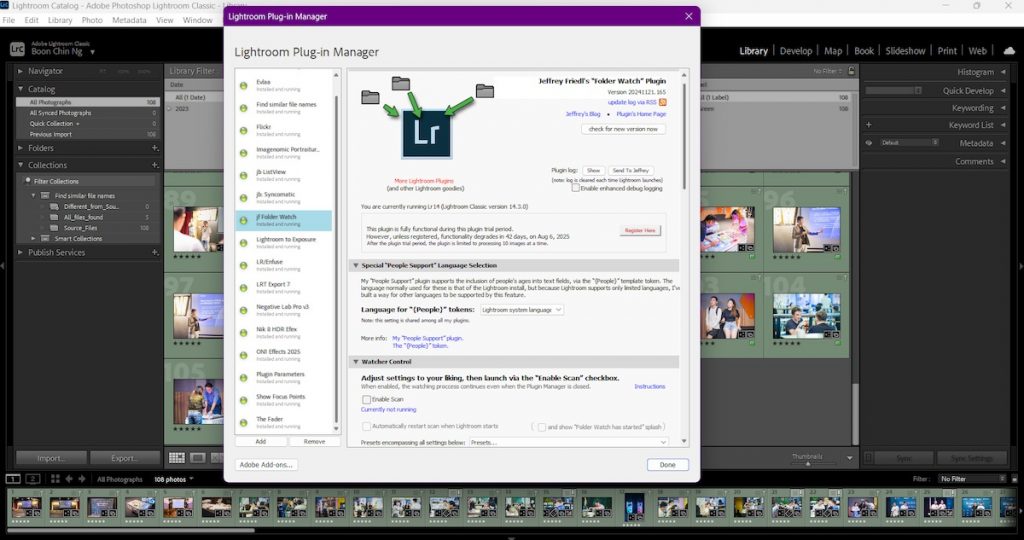Check automatically restart scan when Lightroom starts
The image size is (1024, 540).
click(x=366, y=426)
